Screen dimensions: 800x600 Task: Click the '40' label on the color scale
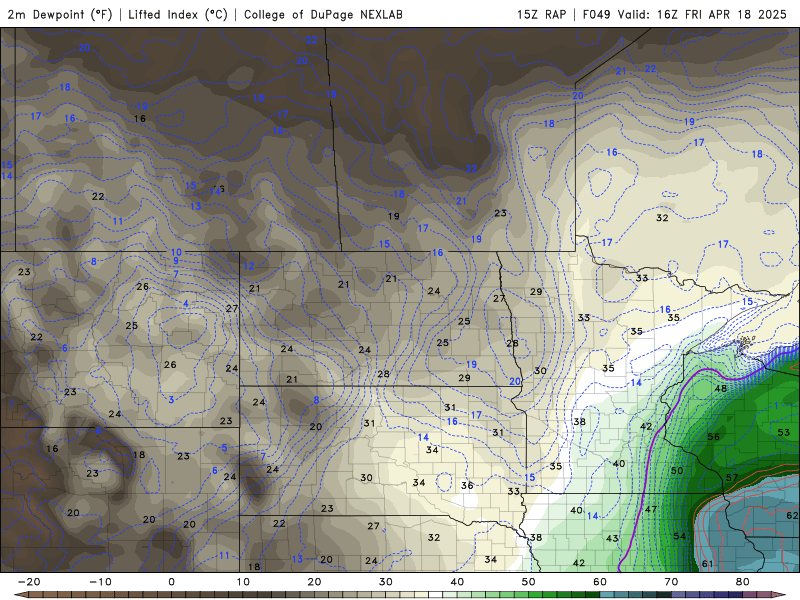point(457,582)
